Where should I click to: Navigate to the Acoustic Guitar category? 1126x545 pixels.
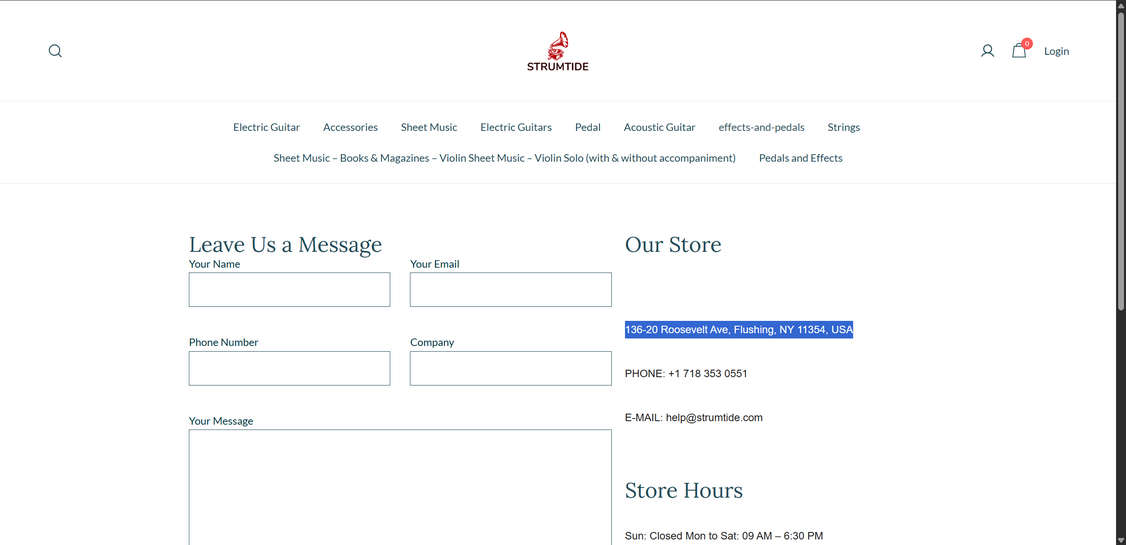point(659,127)
